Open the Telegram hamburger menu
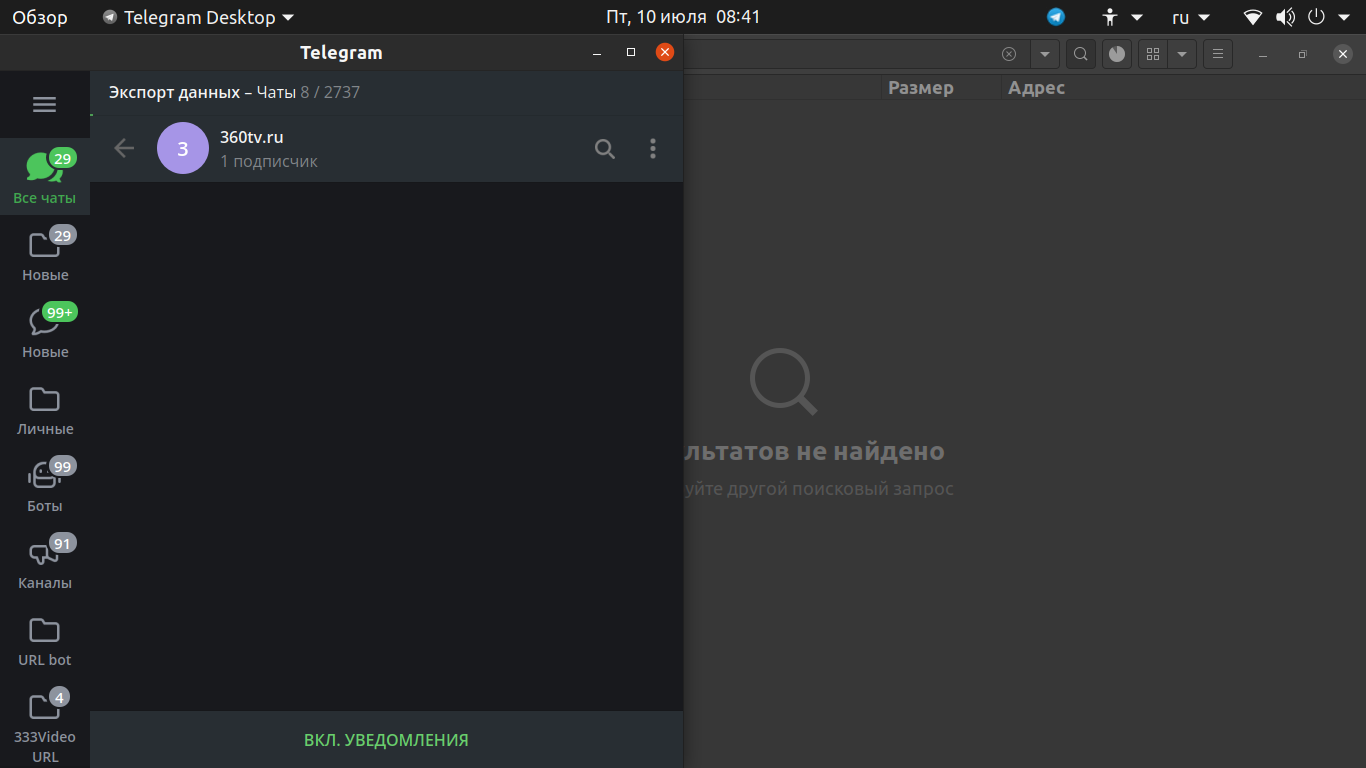Screen dimensions: 1366x768 pyautogui.click(x=44, y=105)
